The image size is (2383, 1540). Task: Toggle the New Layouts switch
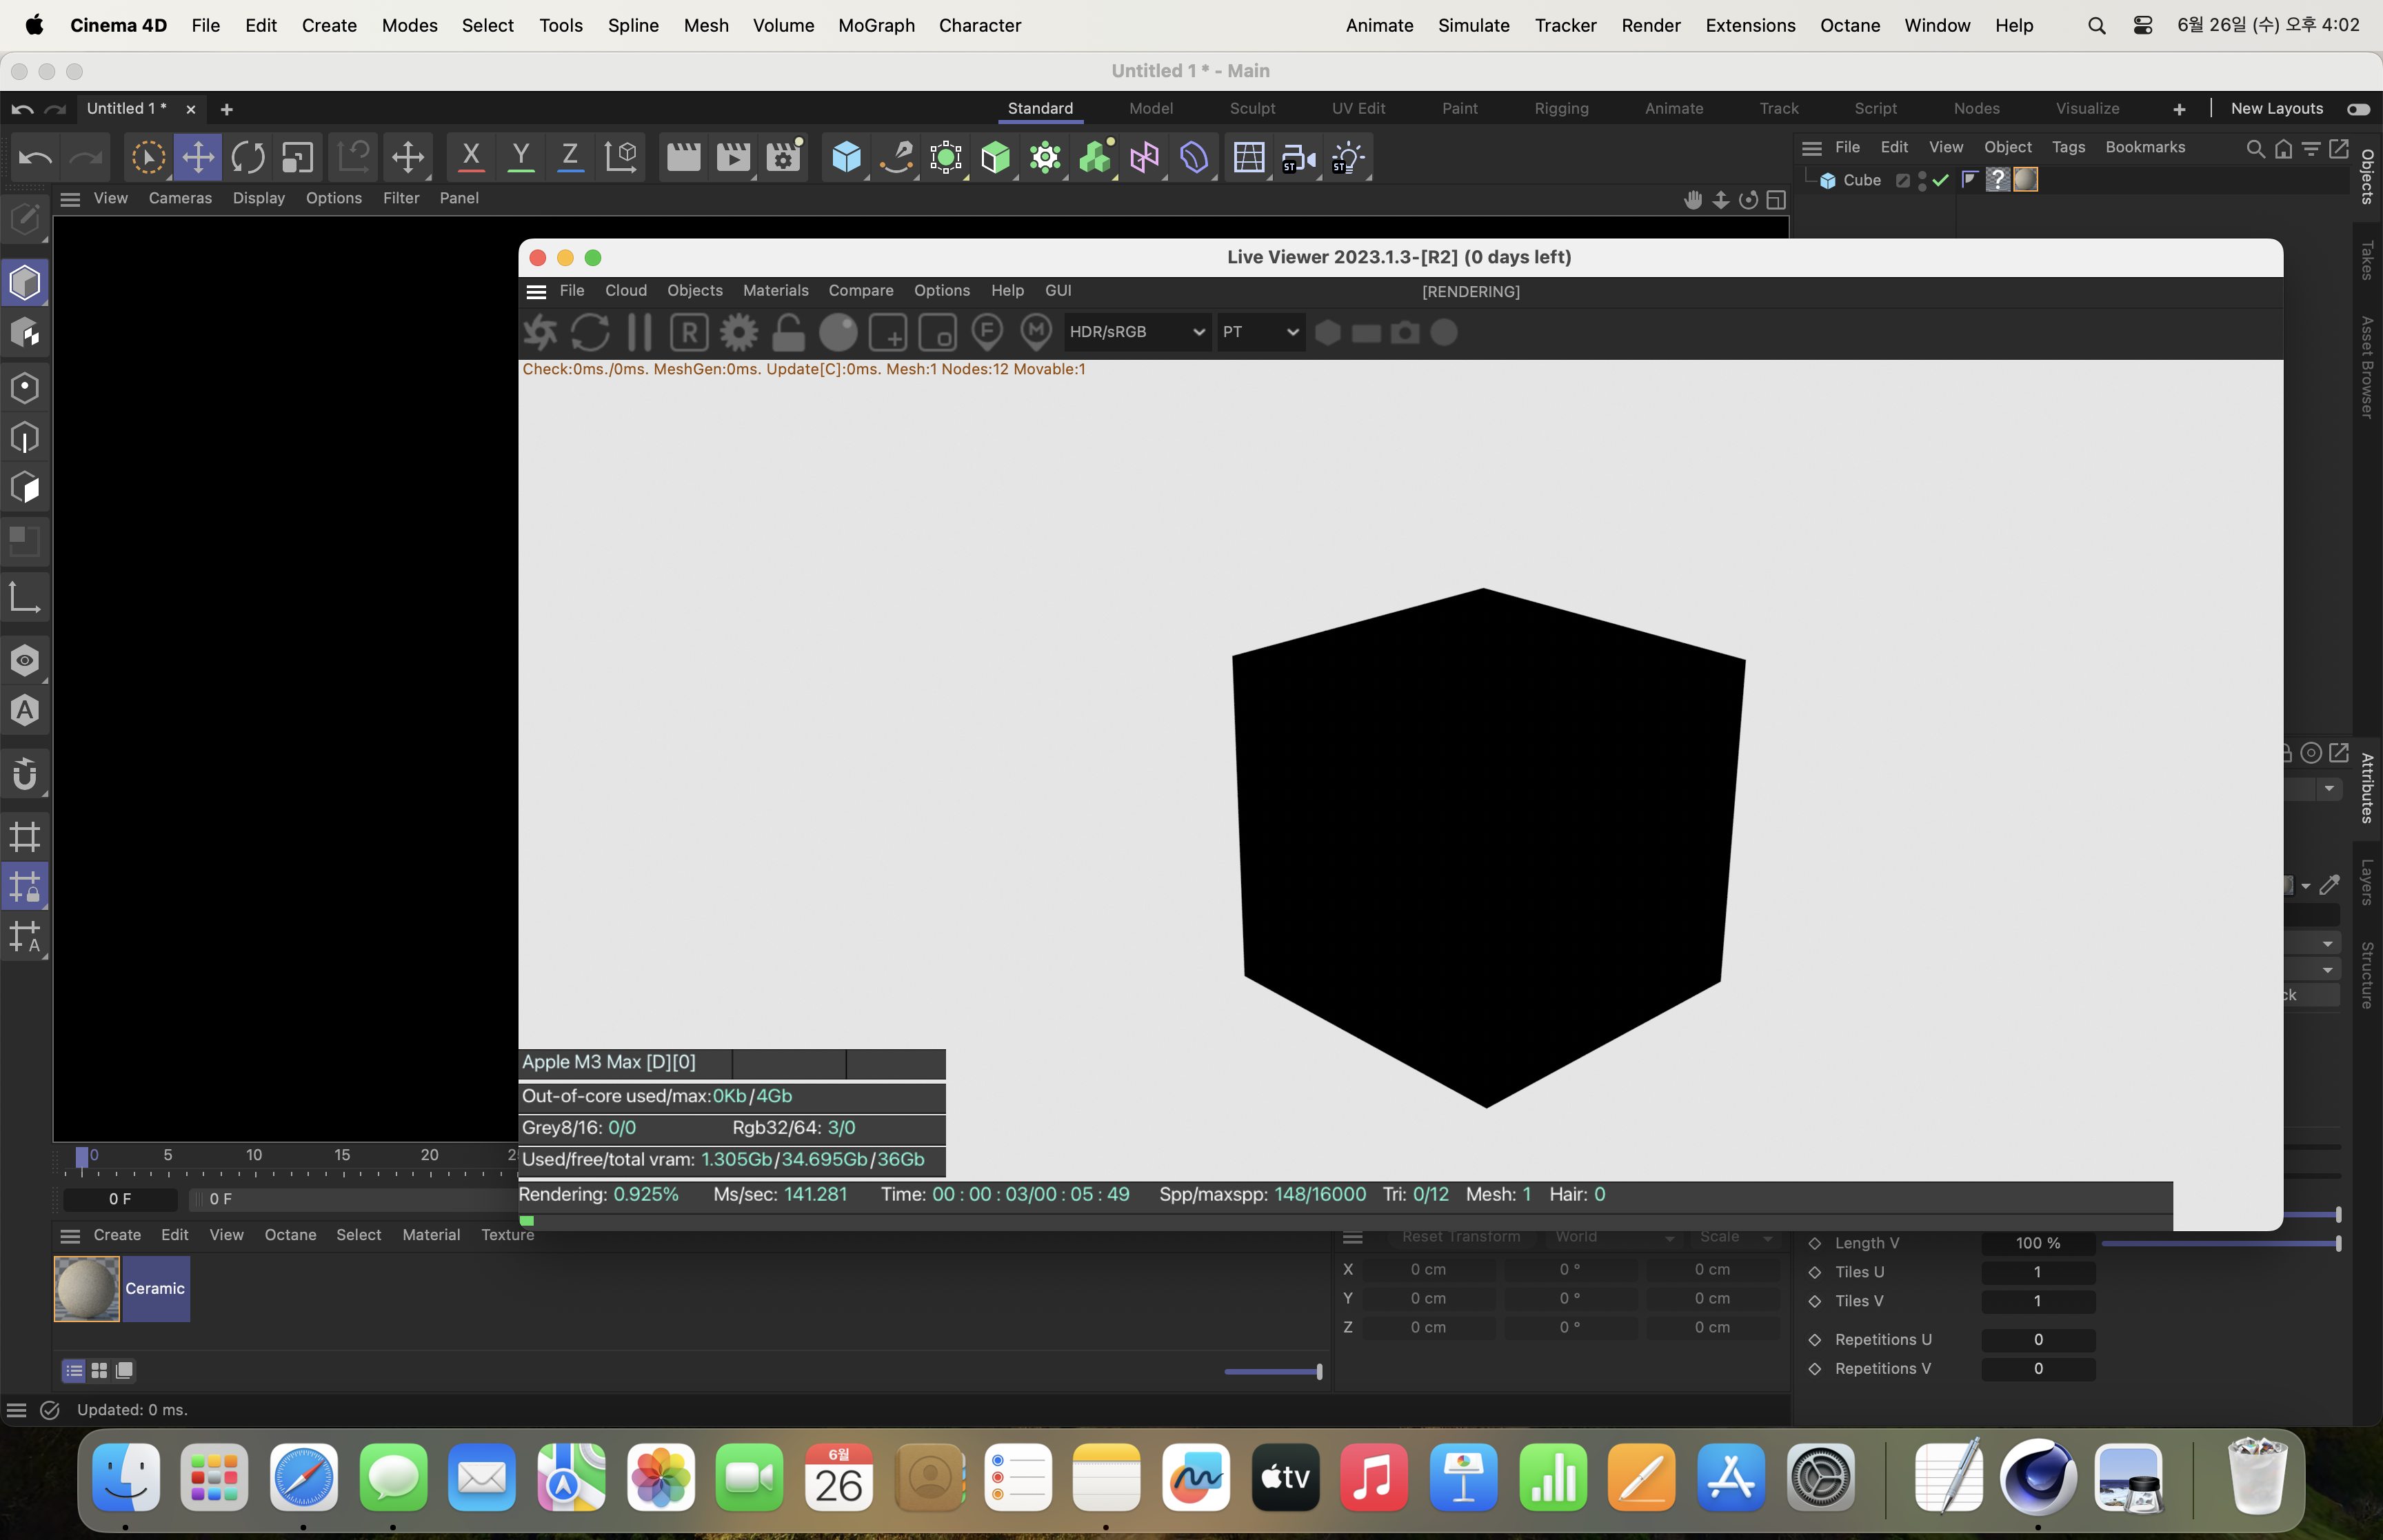[2358, 109]
